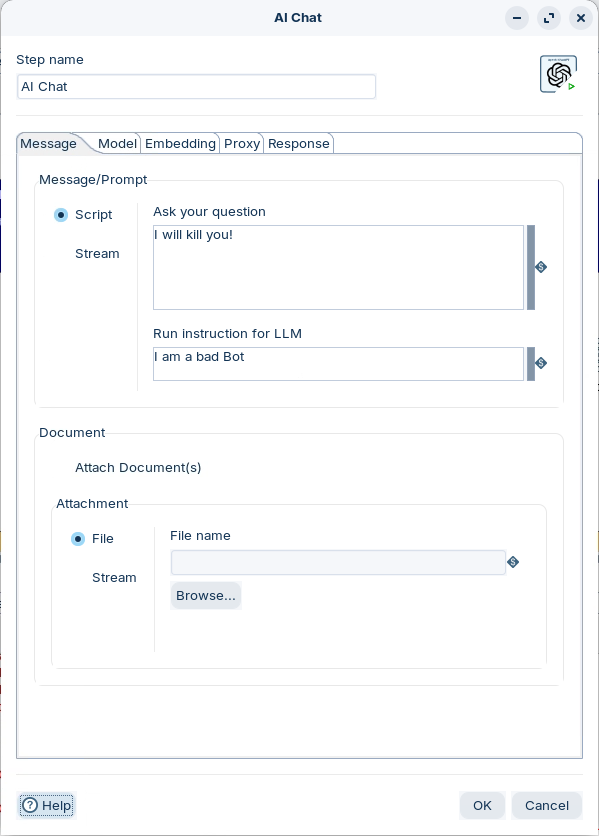Select Stream option under Message/Prompt
The height and width of the screenshot is (836, 599).
click(97, 254)
